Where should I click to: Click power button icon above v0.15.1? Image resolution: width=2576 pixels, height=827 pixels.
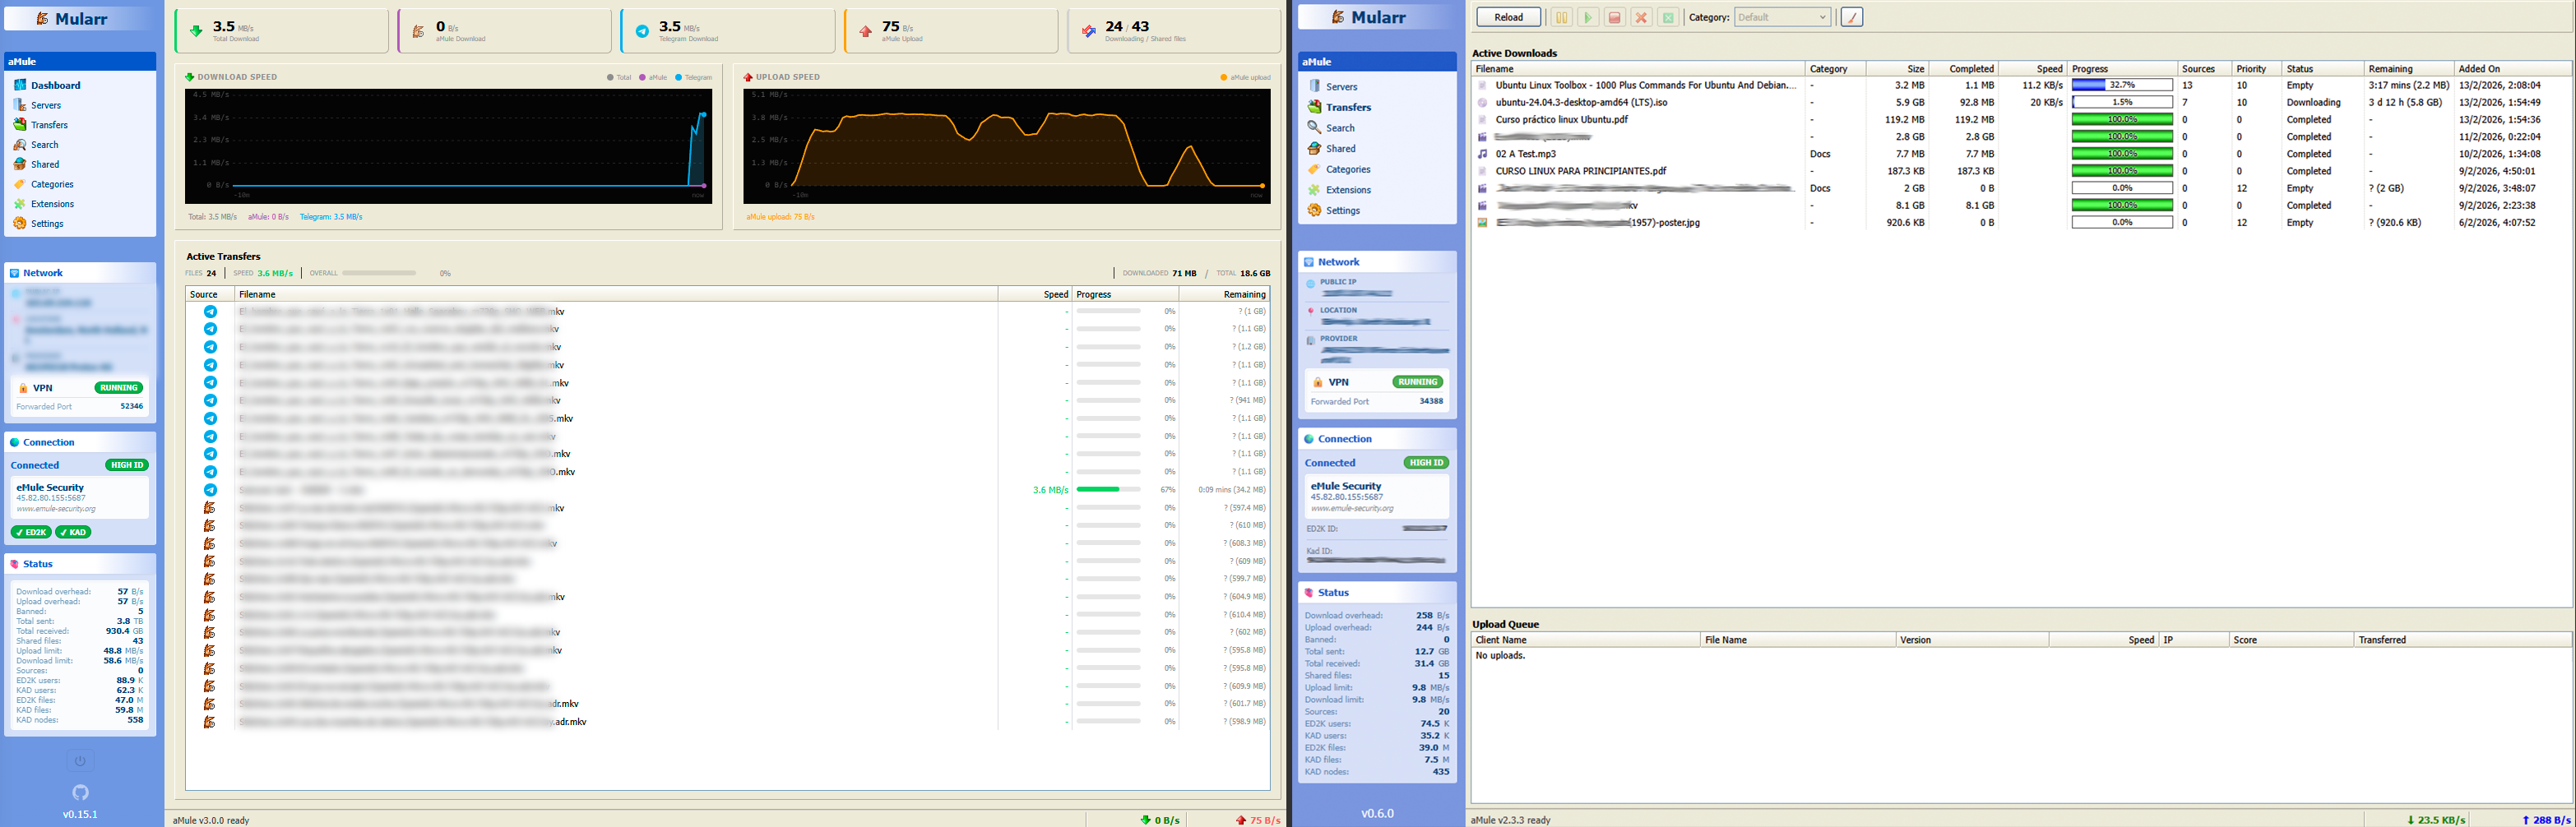(x=80, y=761)
